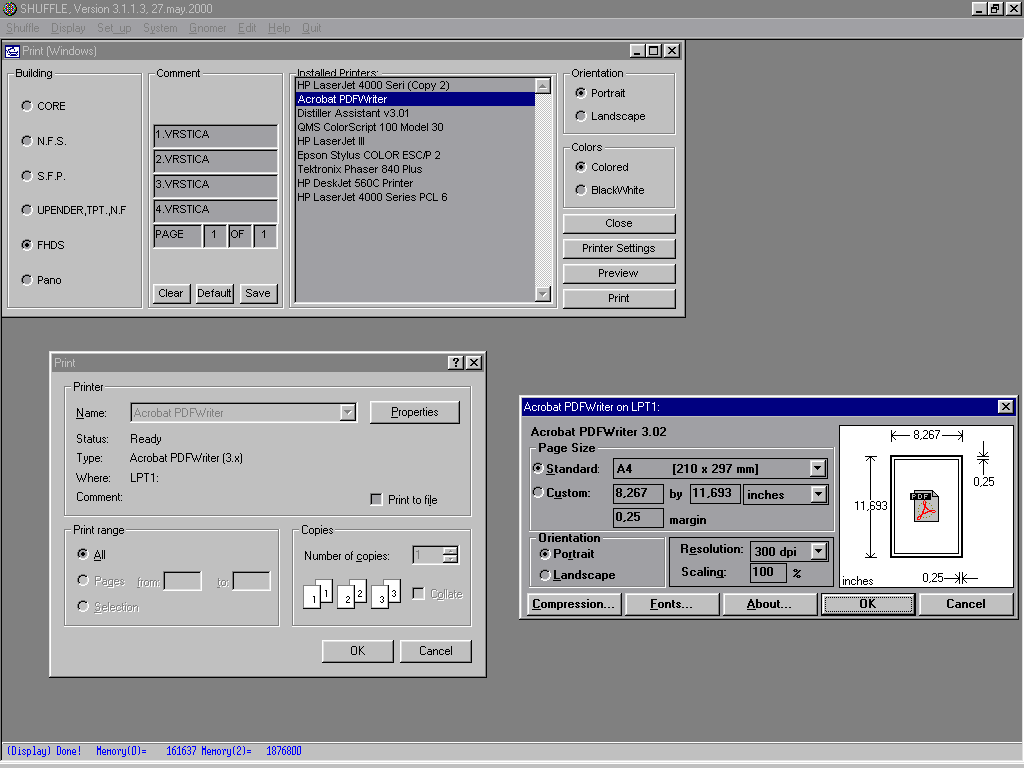
Task: Click the Save comment button
Action: tap(258, 293)
